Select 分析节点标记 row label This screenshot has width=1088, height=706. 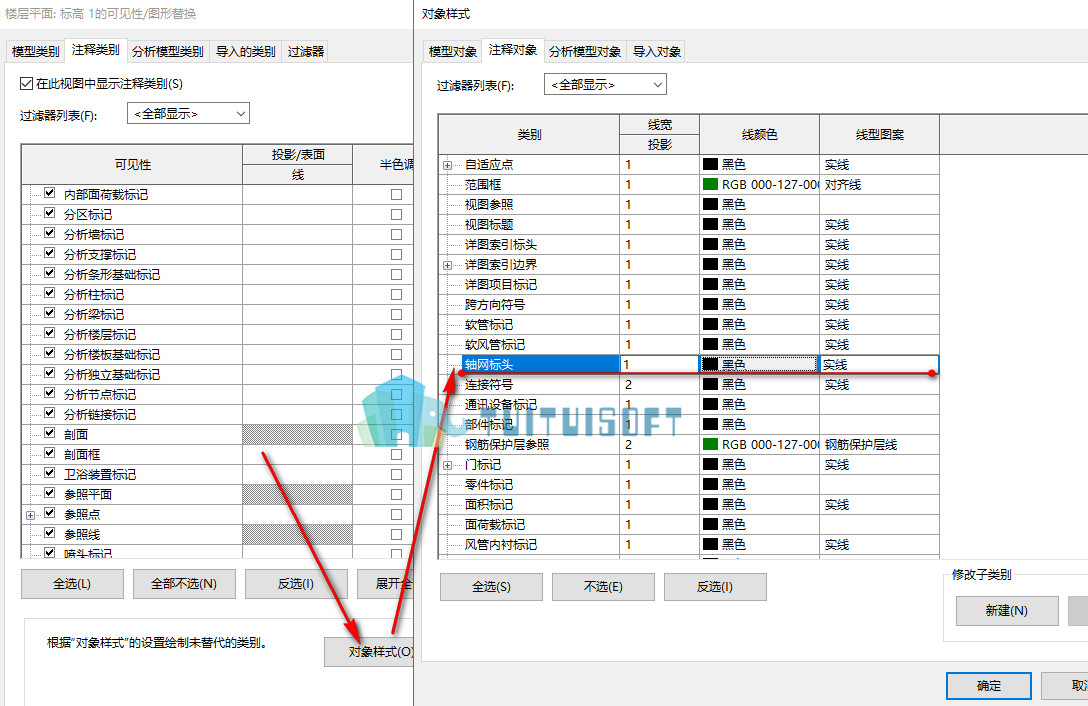point(100,394)
